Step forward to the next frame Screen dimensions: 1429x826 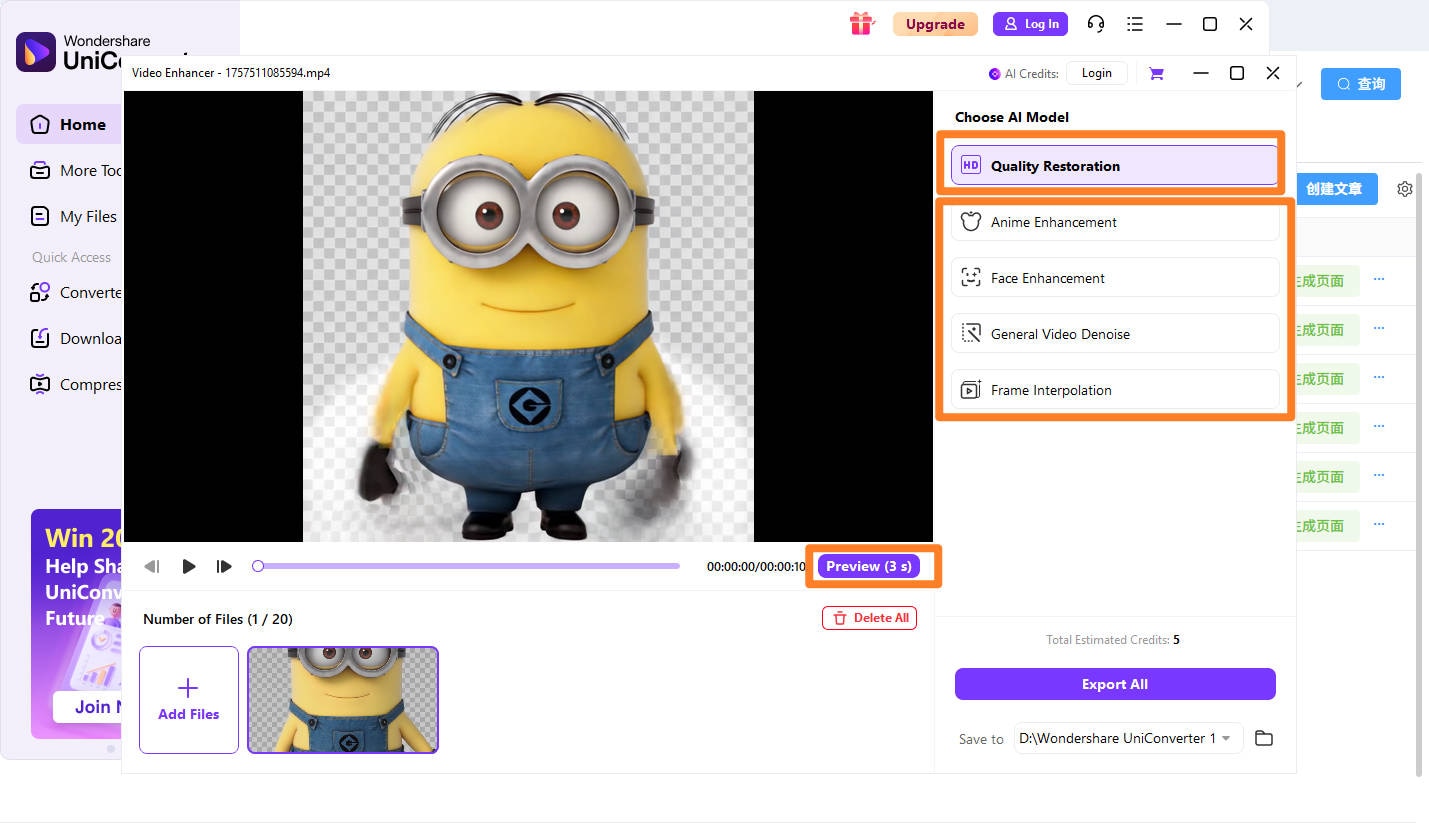(224, 567)
